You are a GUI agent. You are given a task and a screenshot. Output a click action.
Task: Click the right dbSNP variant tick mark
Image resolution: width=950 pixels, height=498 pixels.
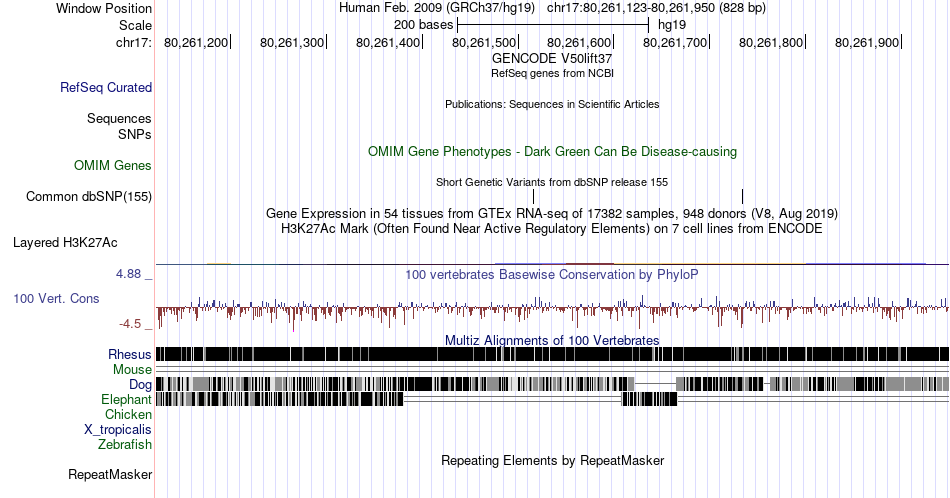[742, 196]
